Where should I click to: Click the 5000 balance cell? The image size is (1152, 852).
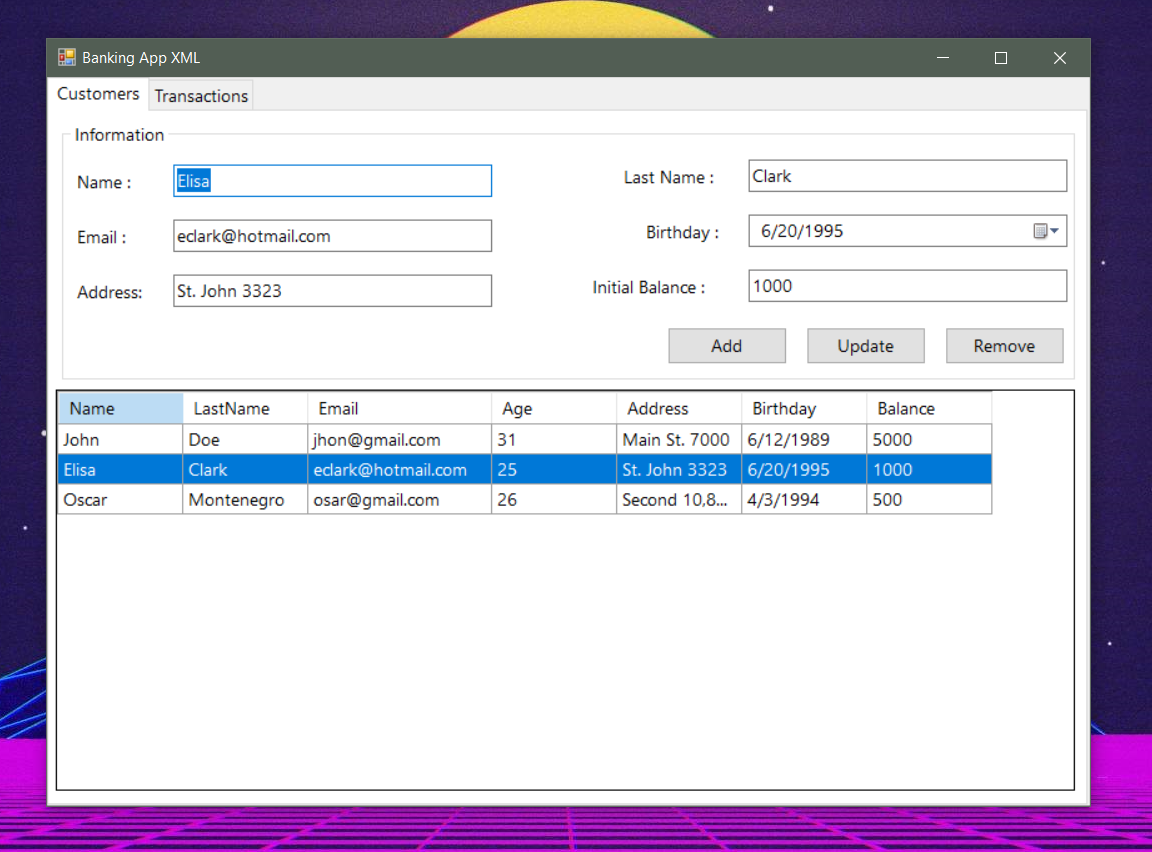pos(929,439)
